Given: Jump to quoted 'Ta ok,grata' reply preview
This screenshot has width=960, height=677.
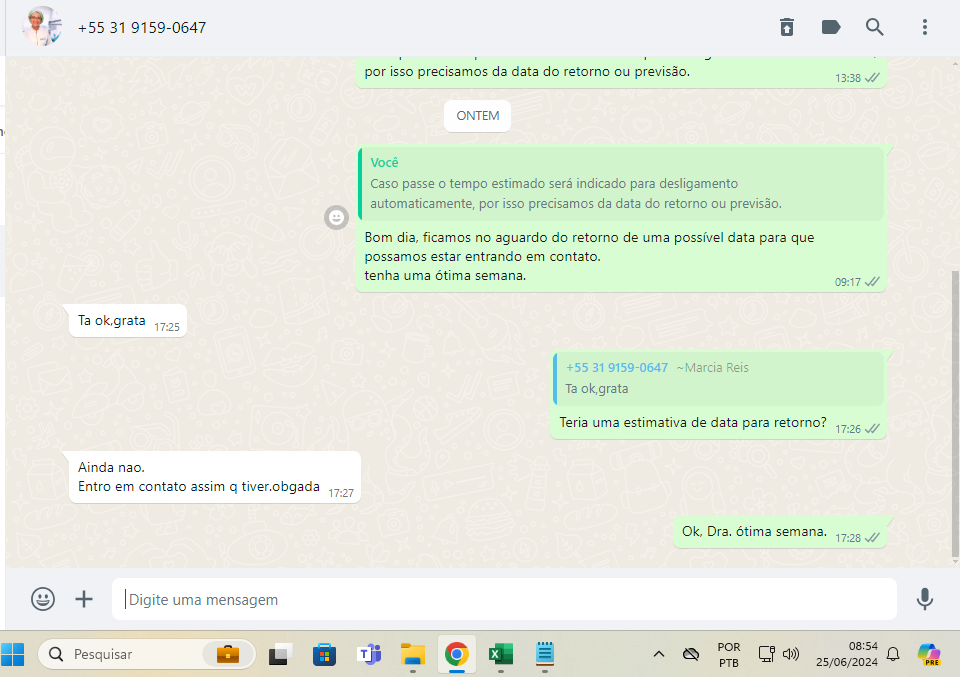Looking at the screenshot, I should 718,378.
